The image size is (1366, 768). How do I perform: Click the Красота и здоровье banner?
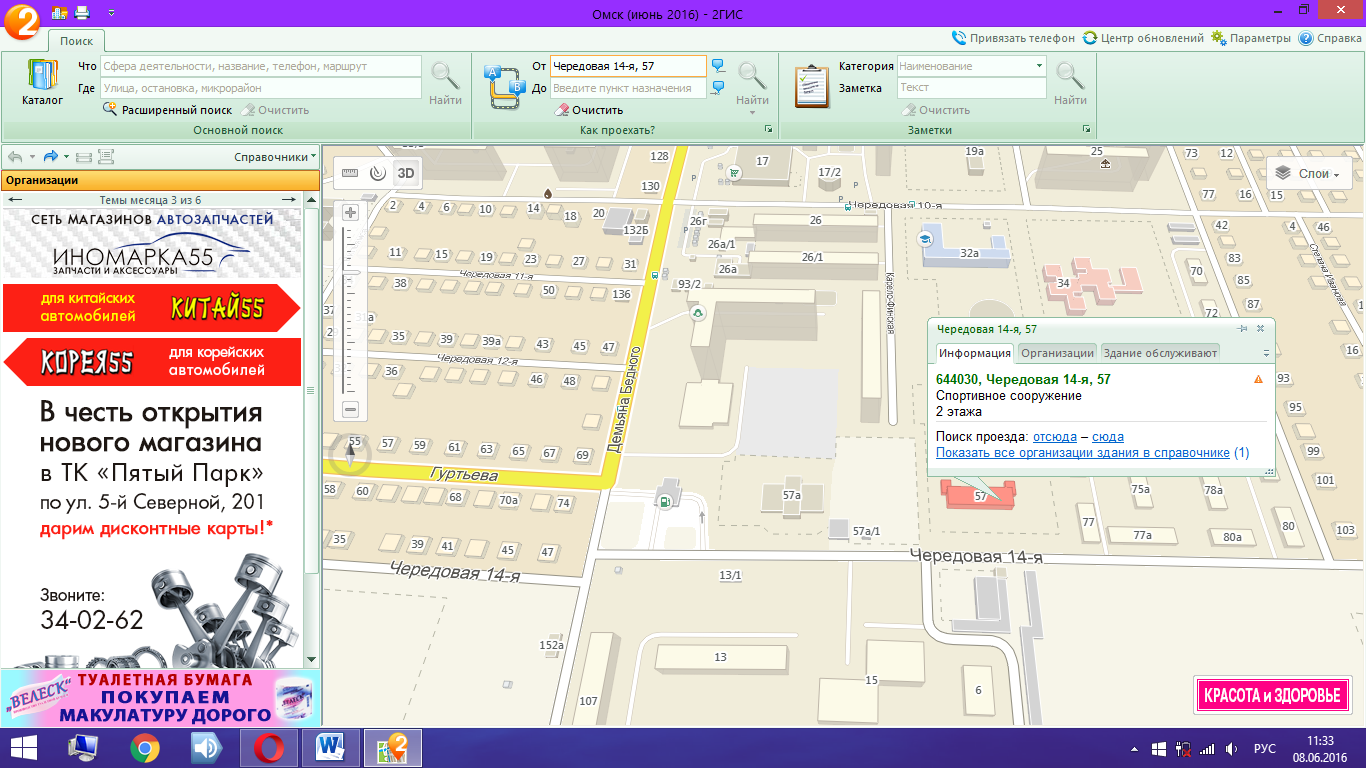(1272, 695)
